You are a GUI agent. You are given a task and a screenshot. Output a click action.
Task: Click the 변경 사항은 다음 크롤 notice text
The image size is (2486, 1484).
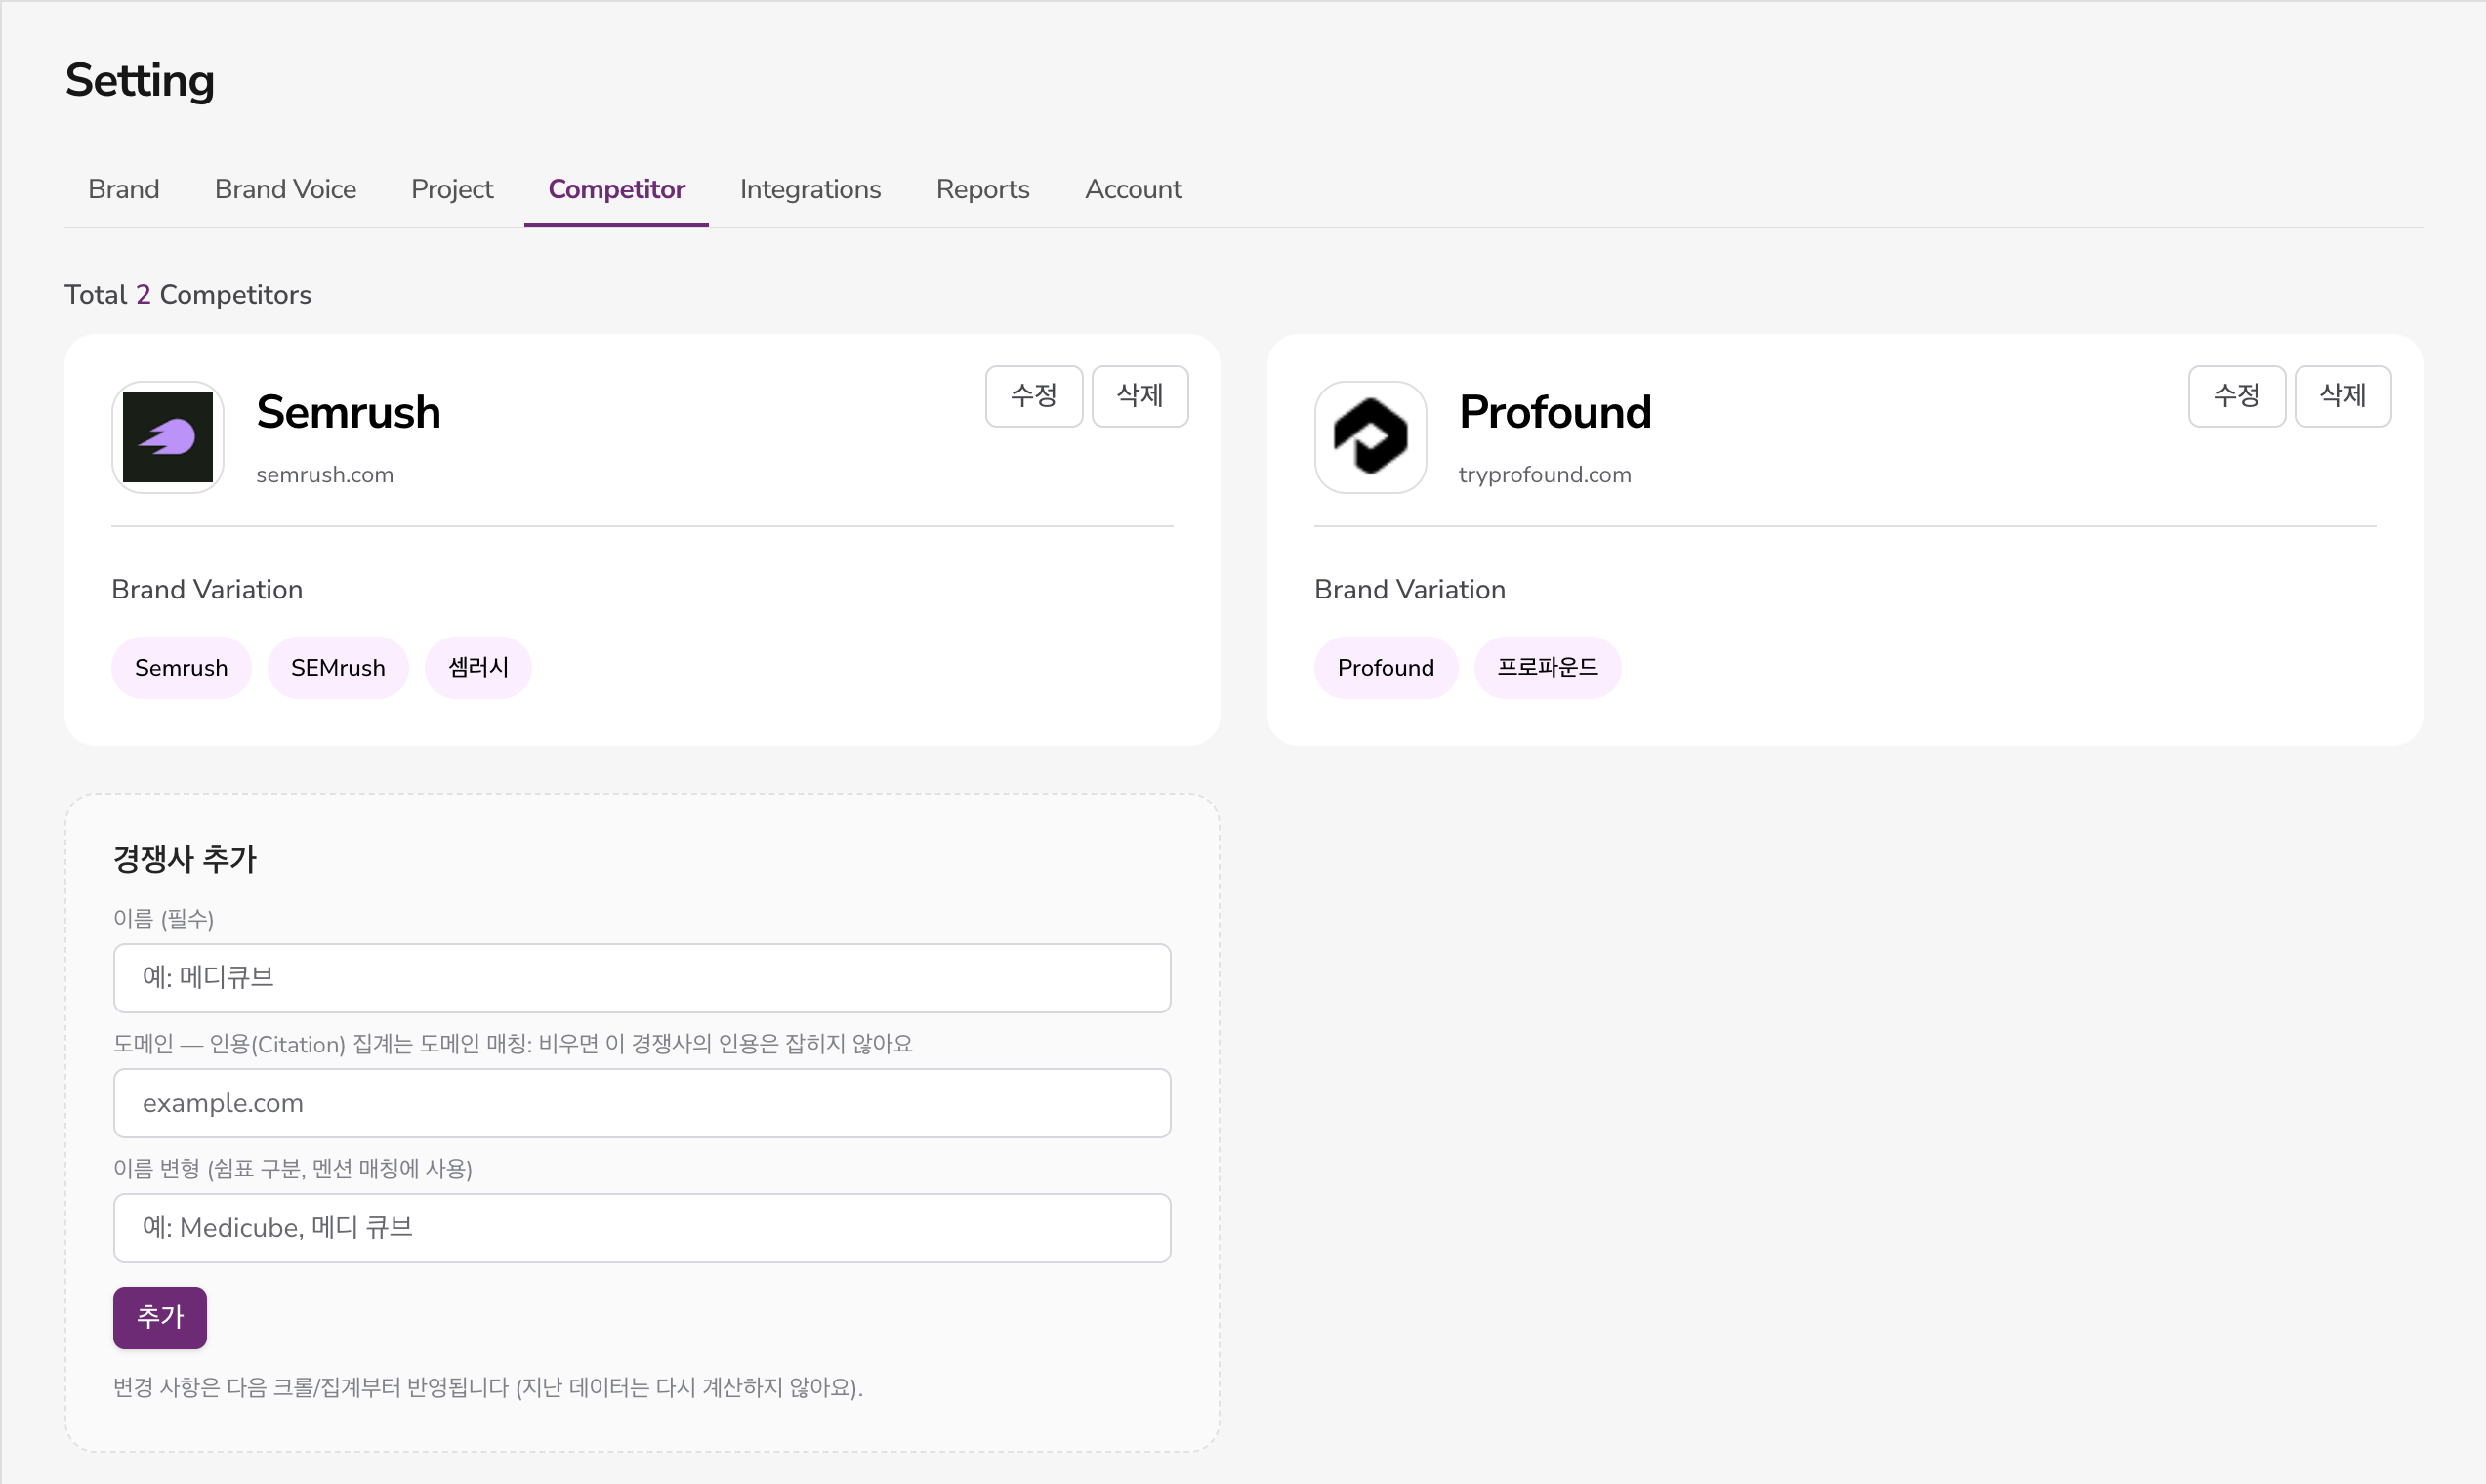tap(488, 1388)
